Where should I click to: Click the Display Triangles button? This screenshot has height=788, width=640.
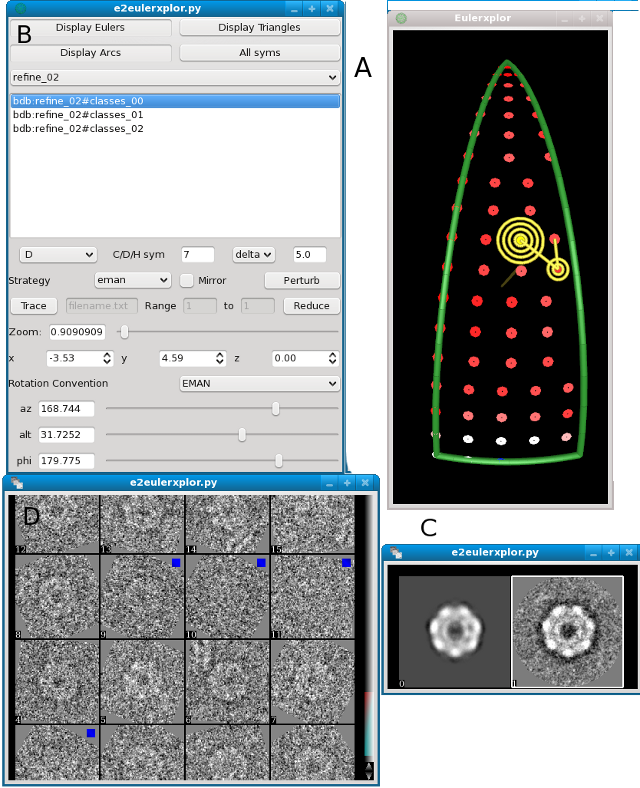pos(259,28)
